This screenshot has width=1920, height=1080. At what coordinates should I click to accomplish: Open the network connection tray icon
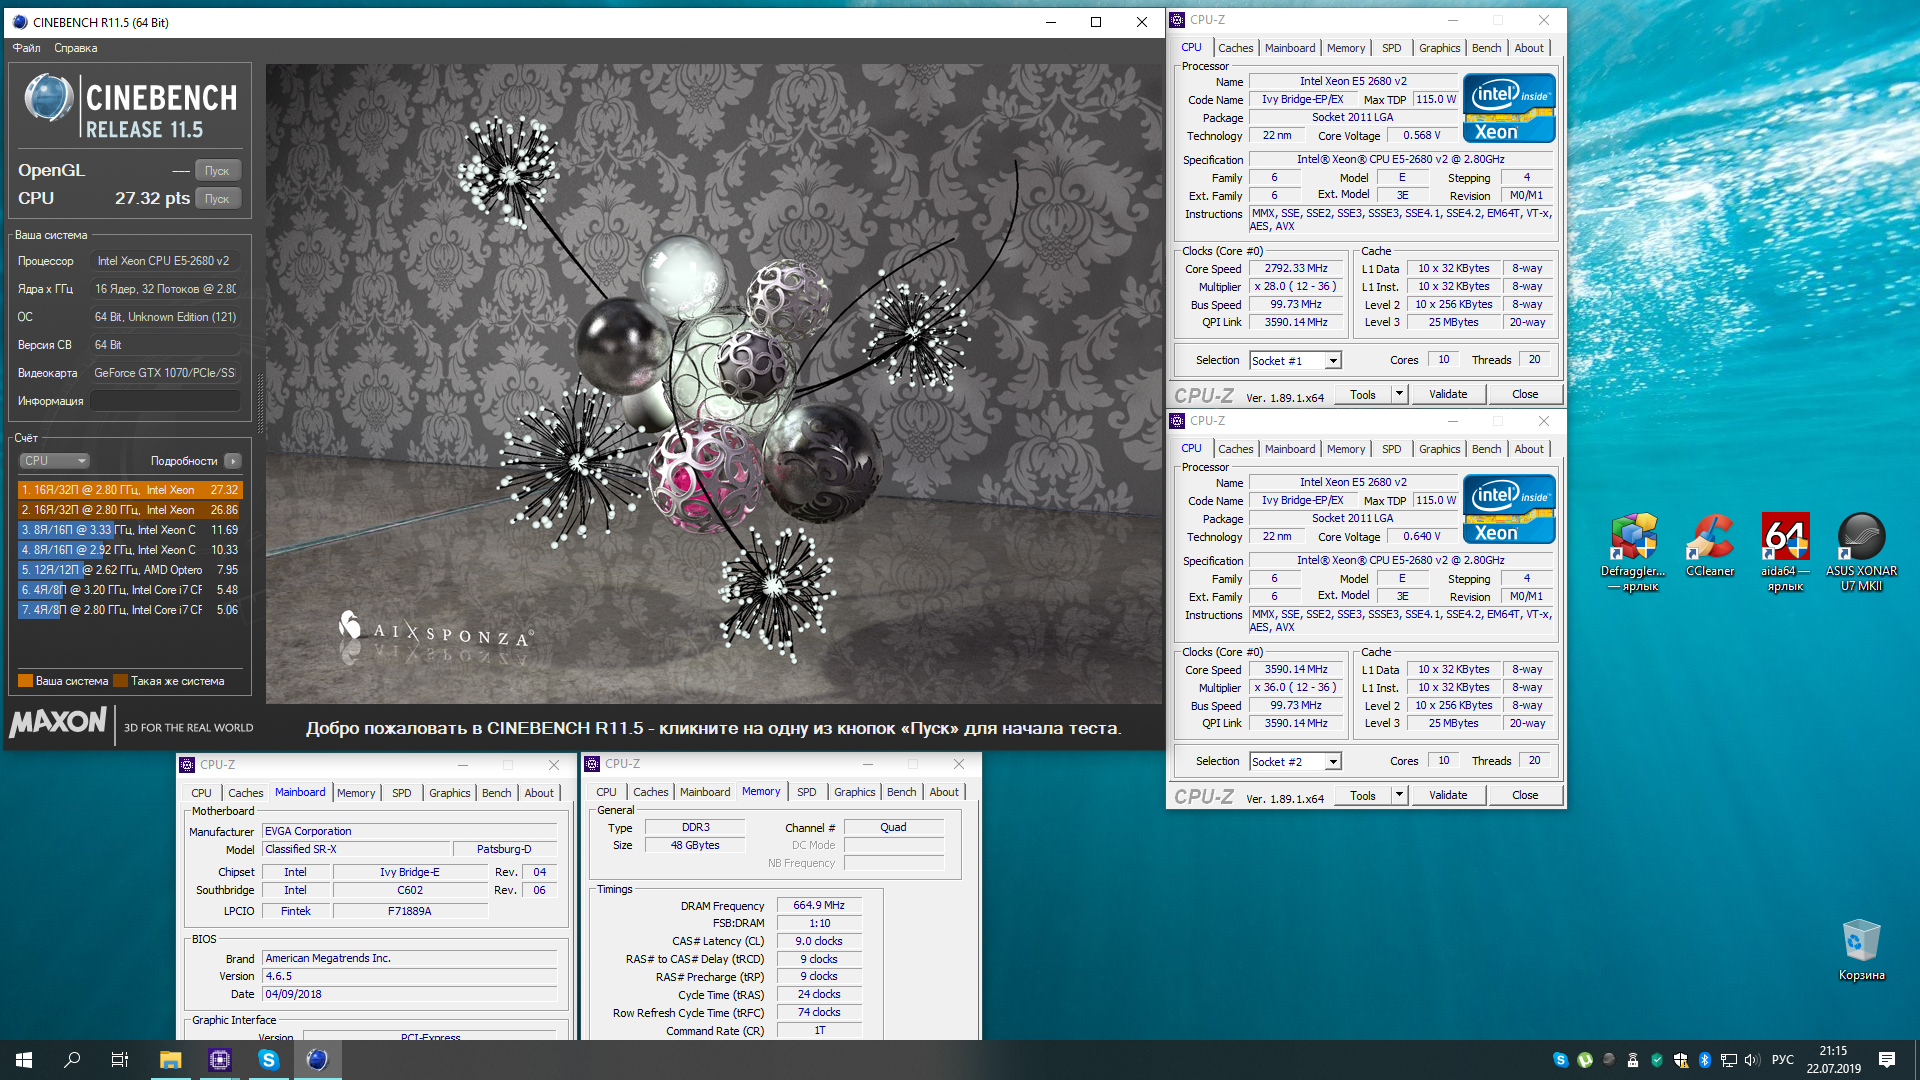pyautogui.click(x=1728, y=1060)
